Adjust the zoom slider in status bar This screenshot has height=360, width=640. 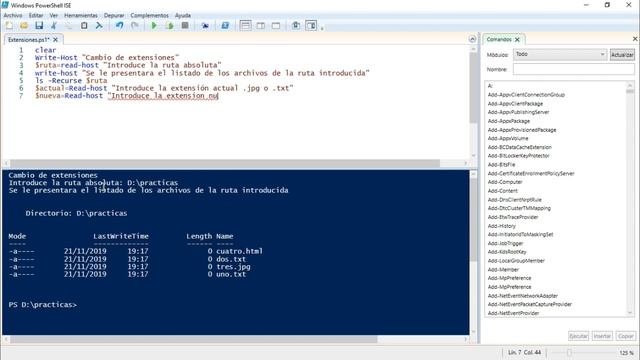(569, 353)
